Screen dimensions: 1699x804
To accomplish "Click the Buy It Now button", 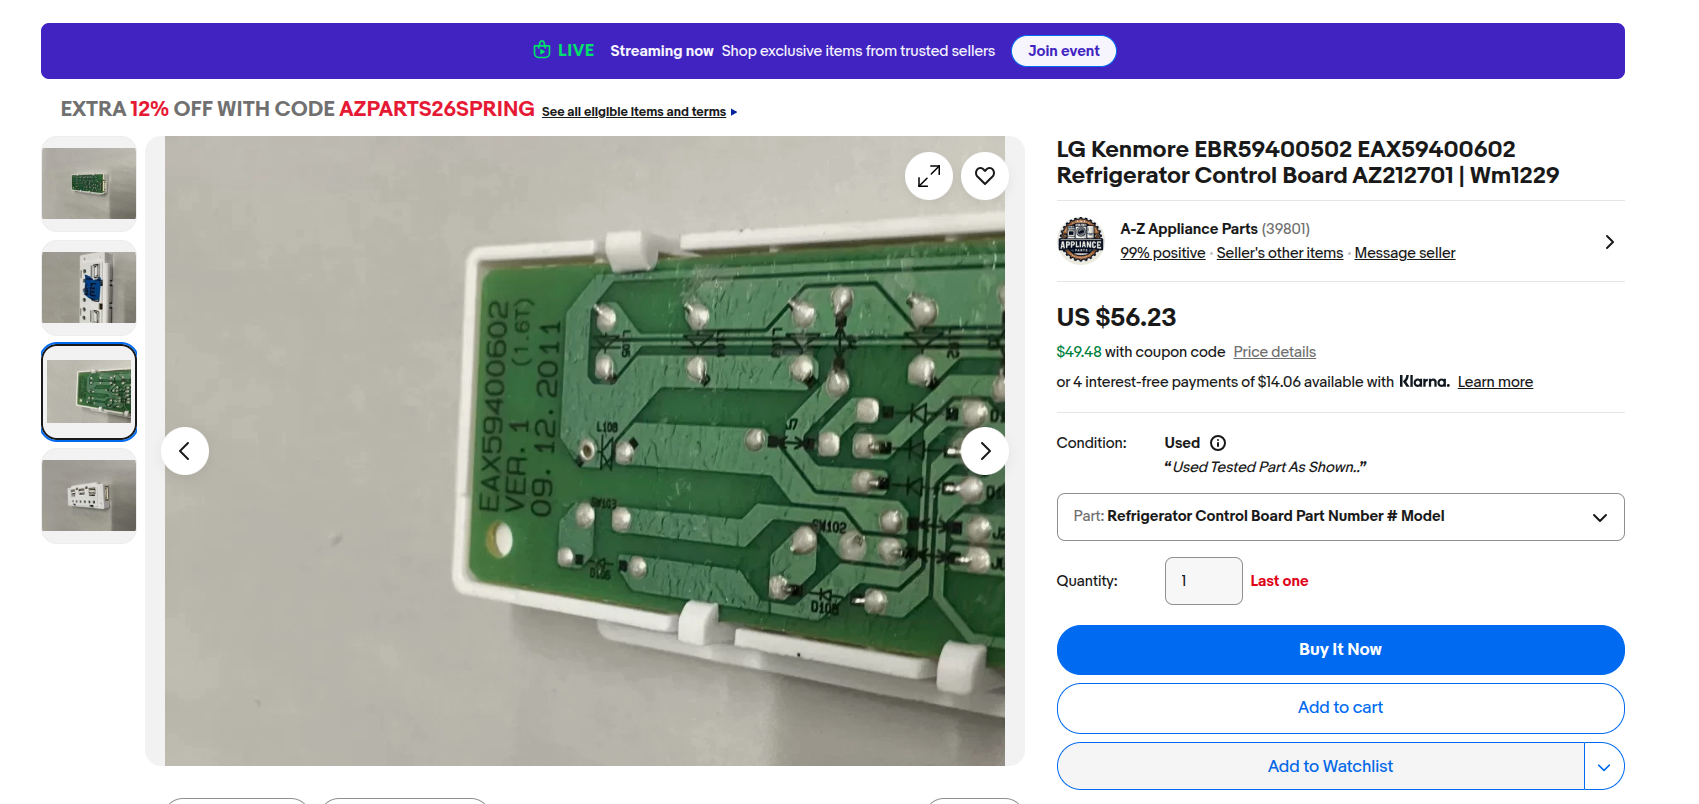I will 1340,650.
